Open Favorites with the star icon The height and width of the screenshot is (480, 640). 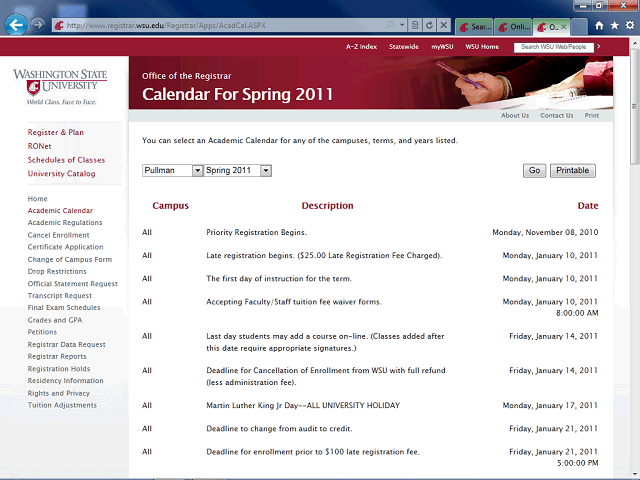tap(614, 26)
